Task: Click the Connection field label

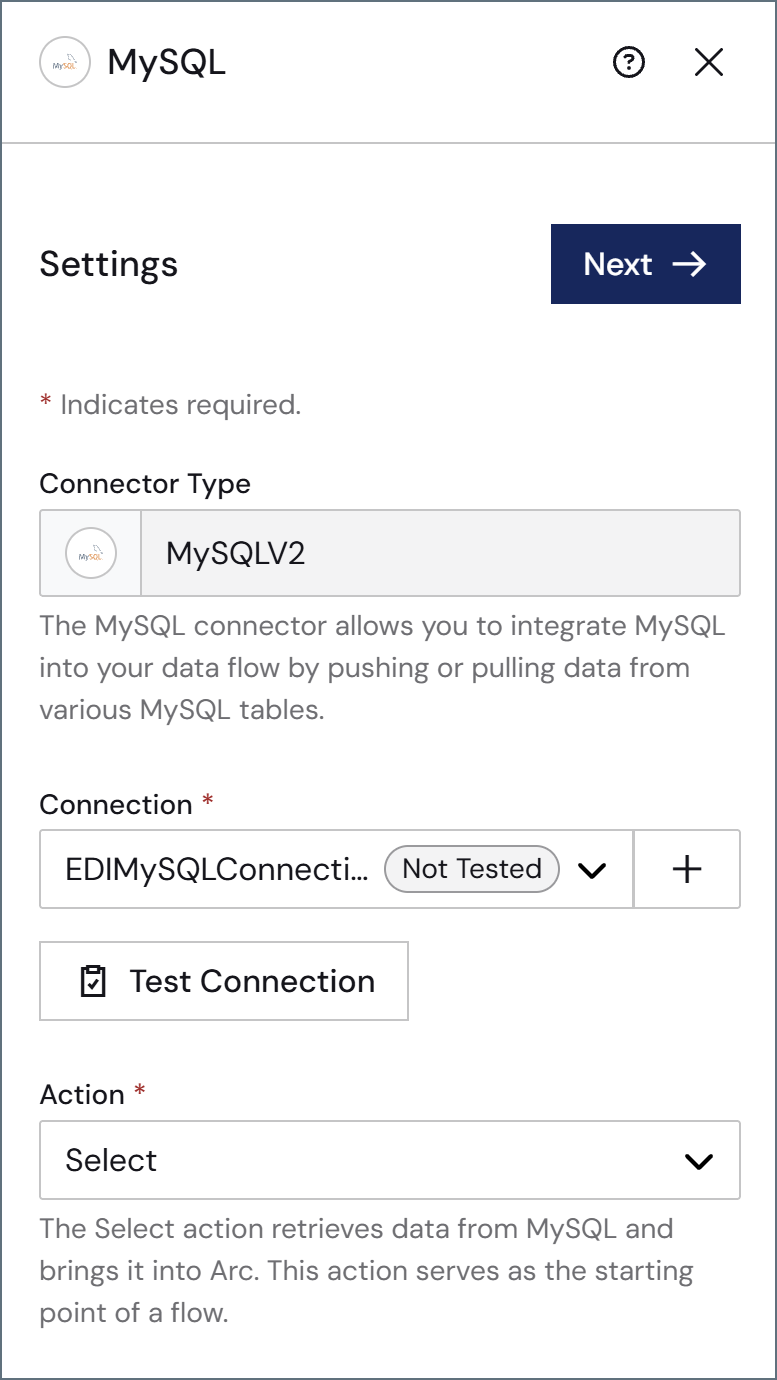Action: (x=116, y=805)
